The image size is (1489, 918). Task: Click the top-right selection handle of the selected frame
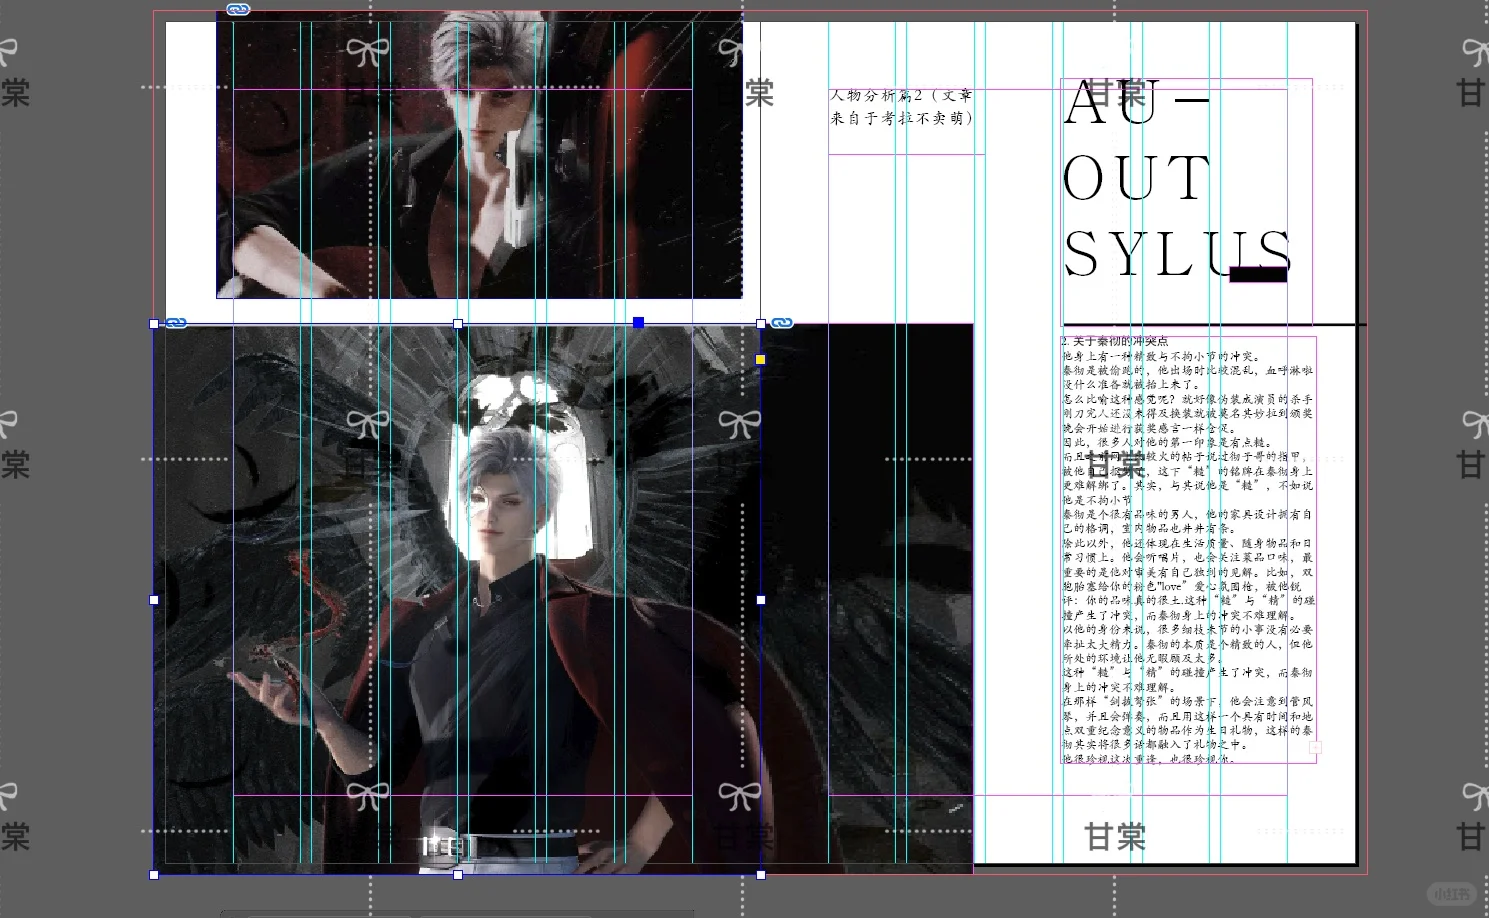tap(761, 324)
